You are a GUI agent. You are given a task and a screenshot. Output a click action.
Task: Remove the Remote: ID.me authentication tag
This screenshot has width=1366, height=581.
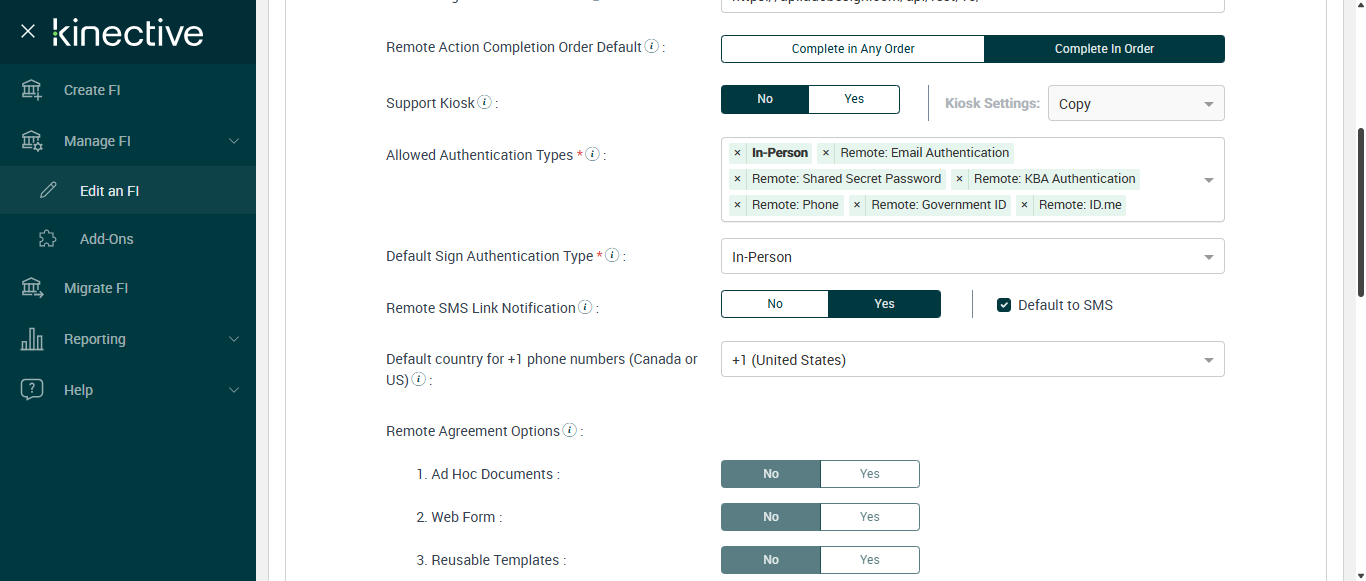point(1024,205)
